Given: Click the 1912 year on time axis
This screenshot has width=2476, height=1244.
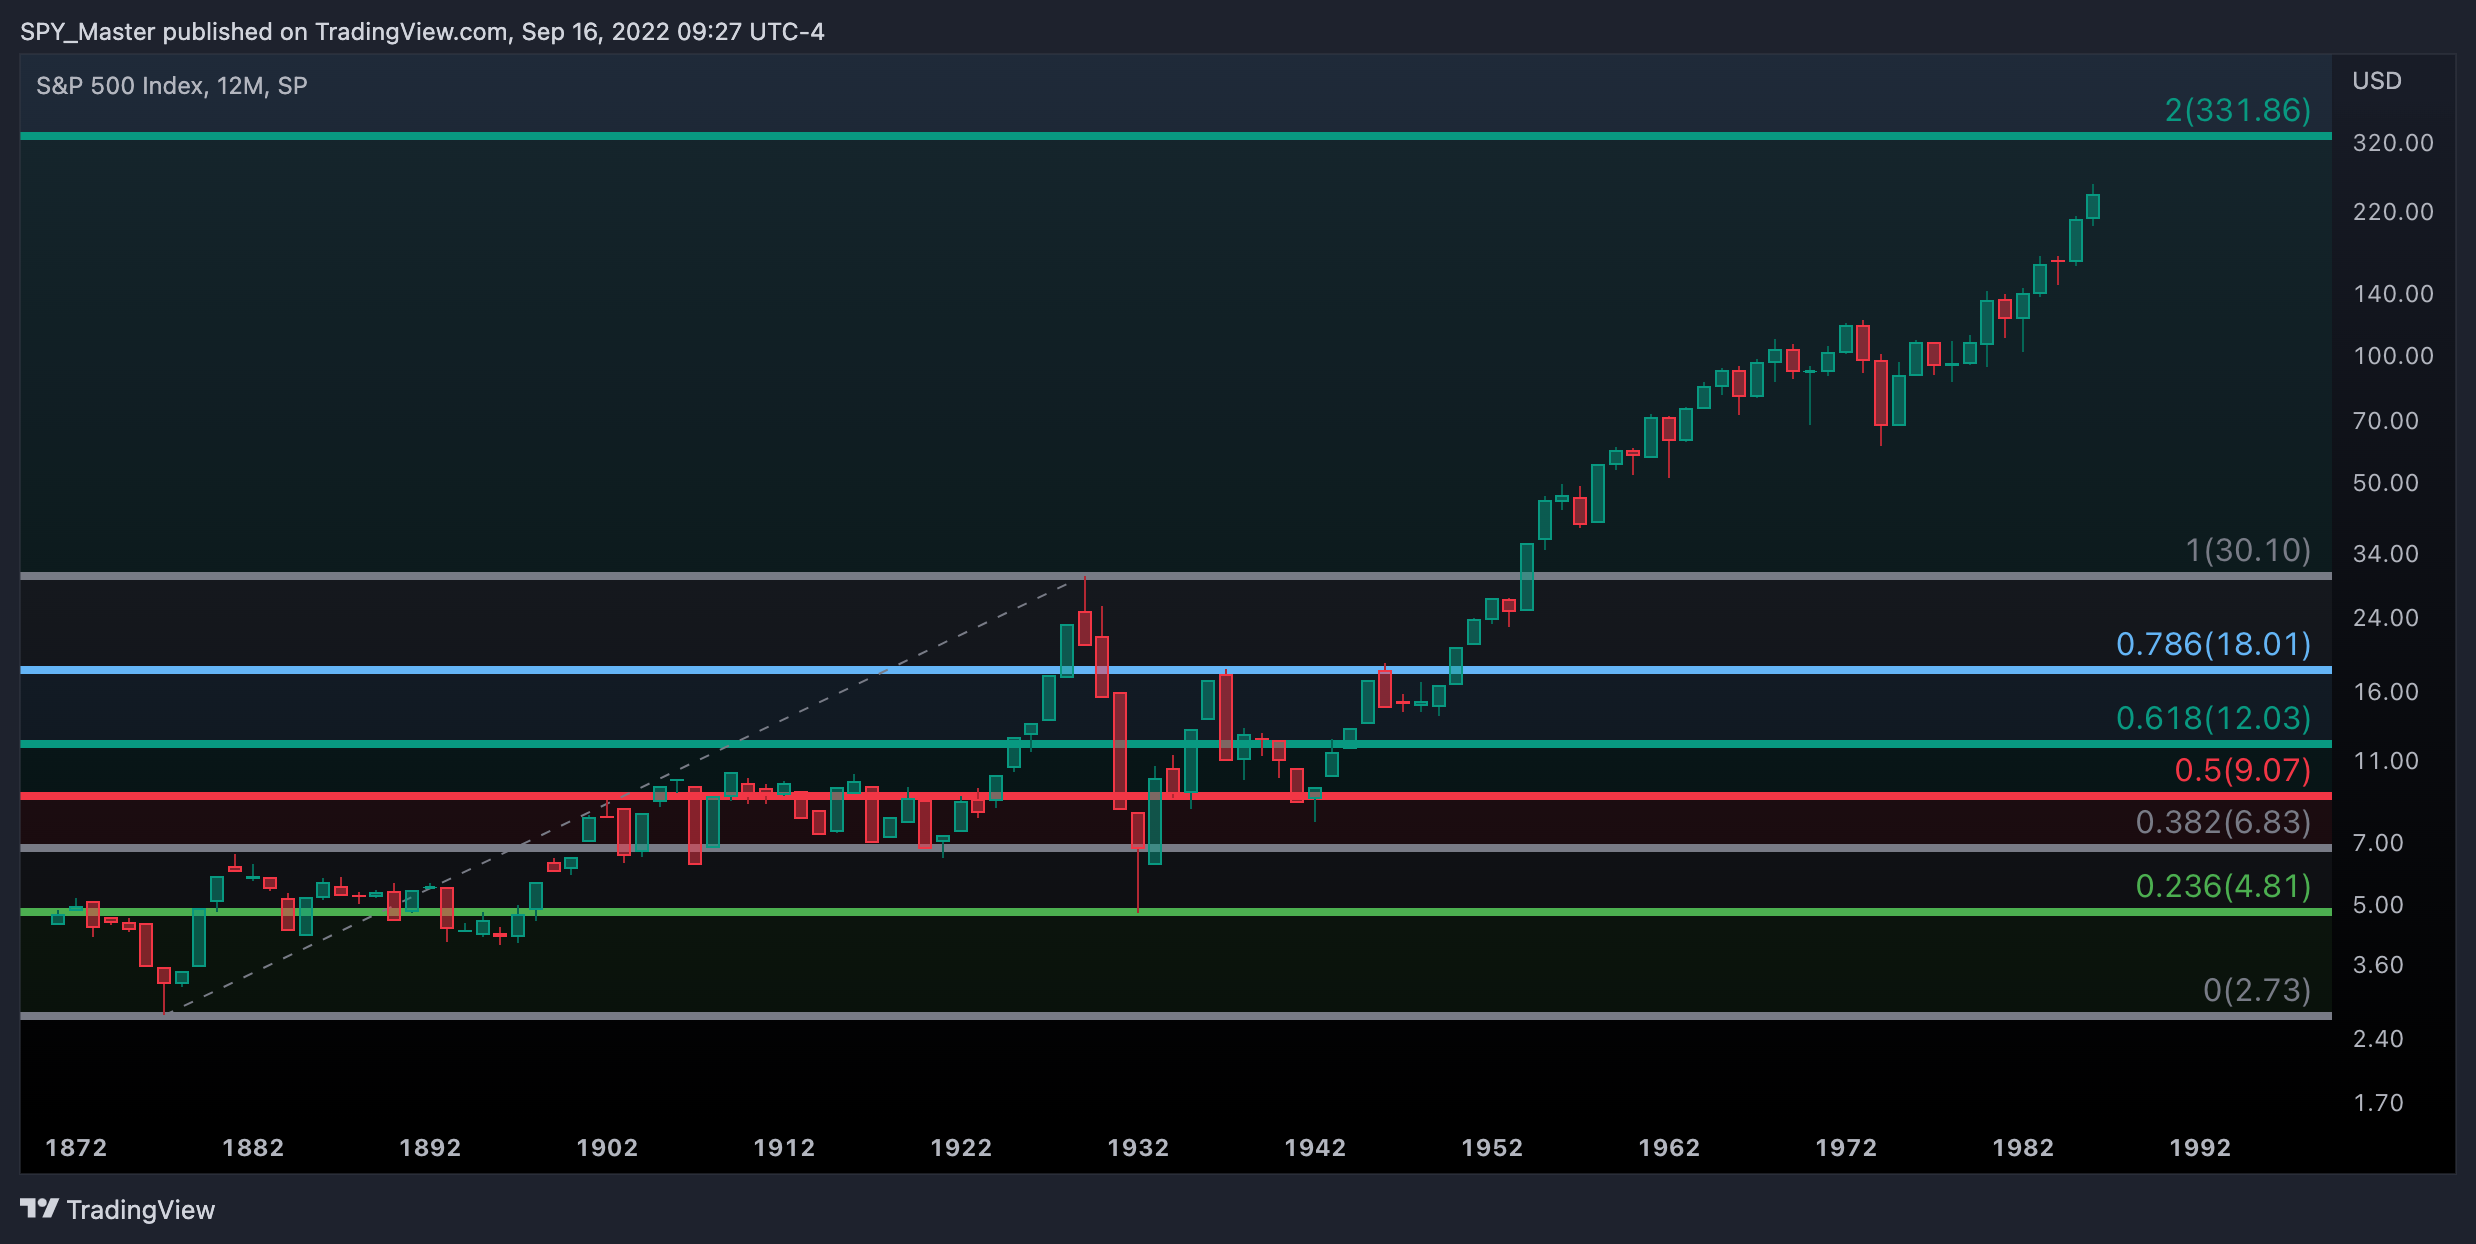Looking at the screenshot, I should [x=784, y=1148].
